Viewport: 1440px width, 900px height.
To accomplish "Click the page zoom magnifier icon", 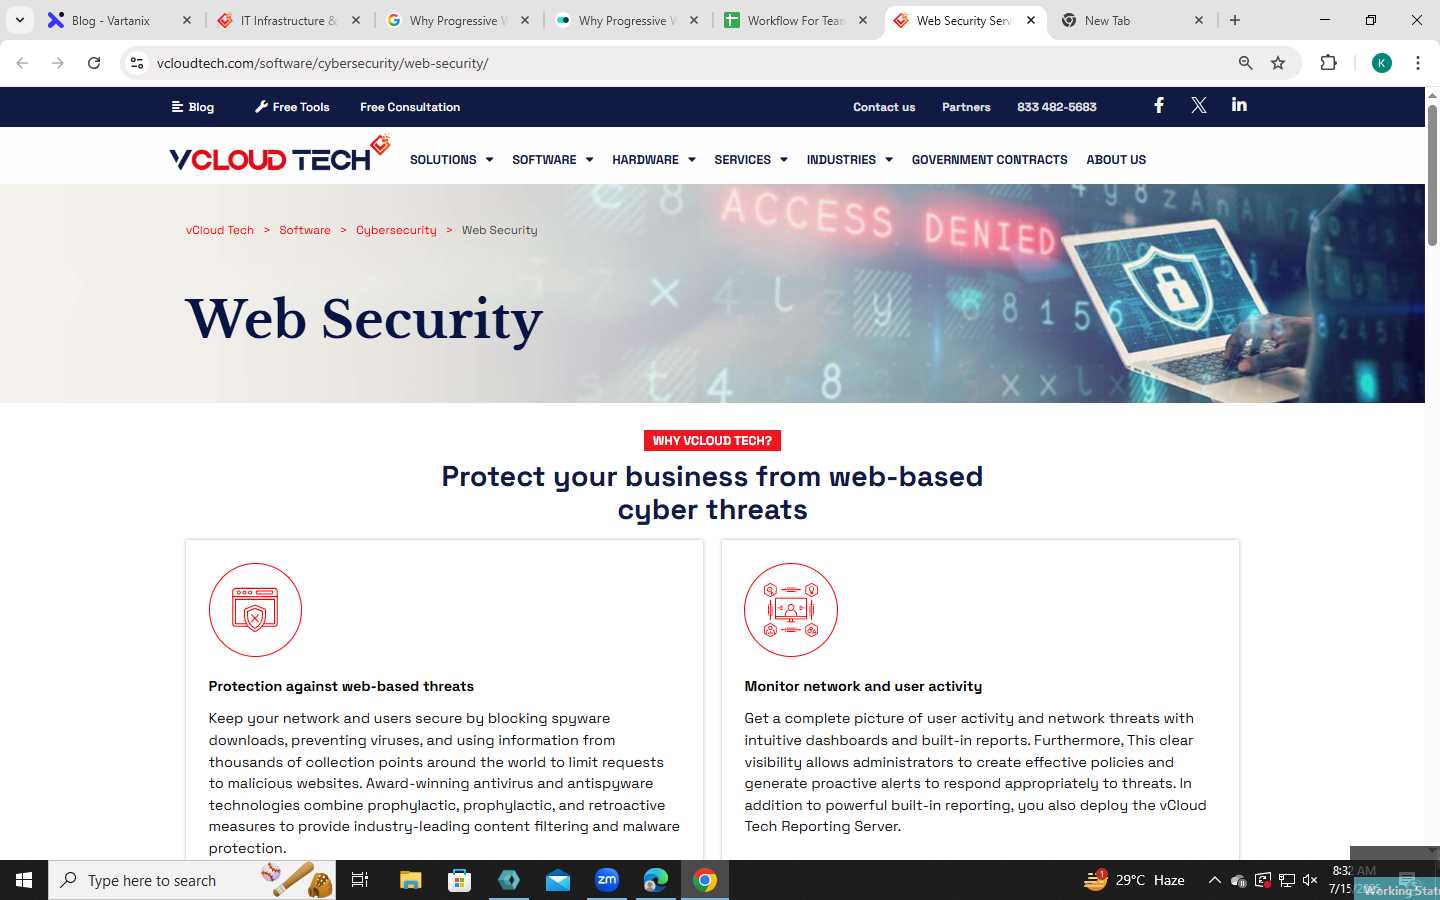I will [1245, 63].
